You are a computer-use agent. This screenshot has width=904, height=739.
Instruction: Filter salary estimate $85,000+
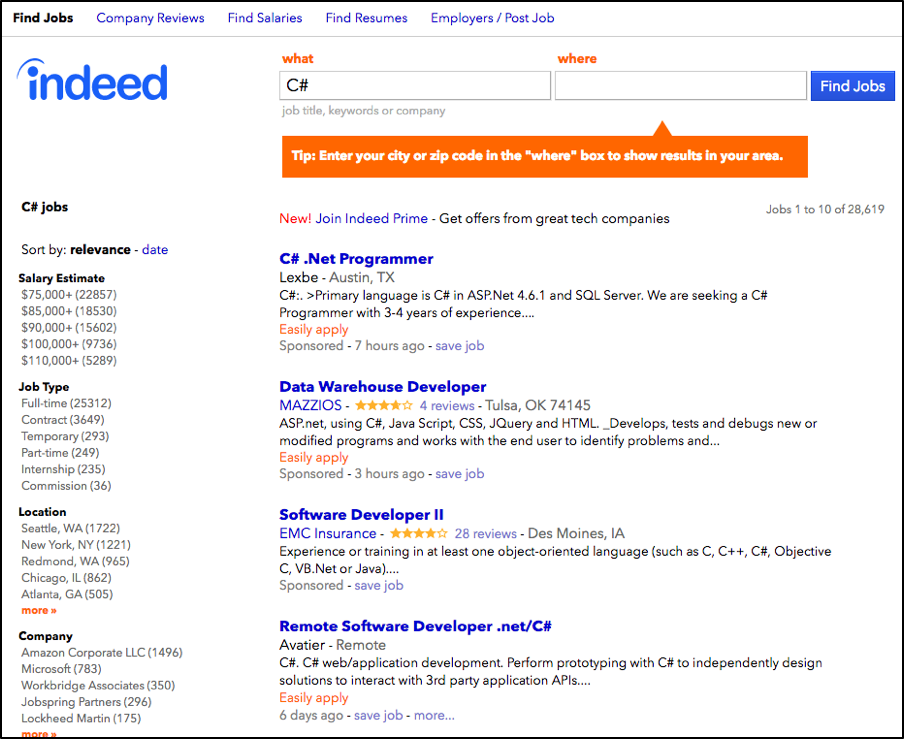(69, 311)
